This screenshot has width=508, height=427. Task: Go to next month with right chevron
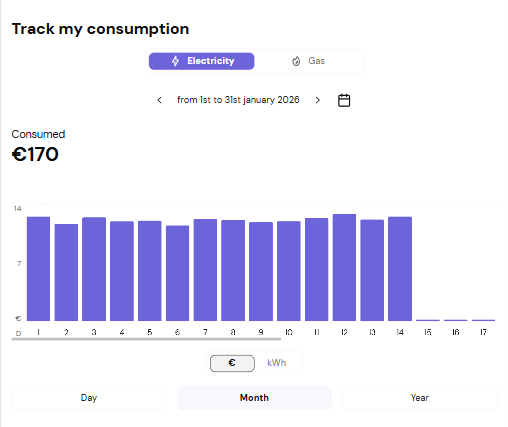coord(317,100)
